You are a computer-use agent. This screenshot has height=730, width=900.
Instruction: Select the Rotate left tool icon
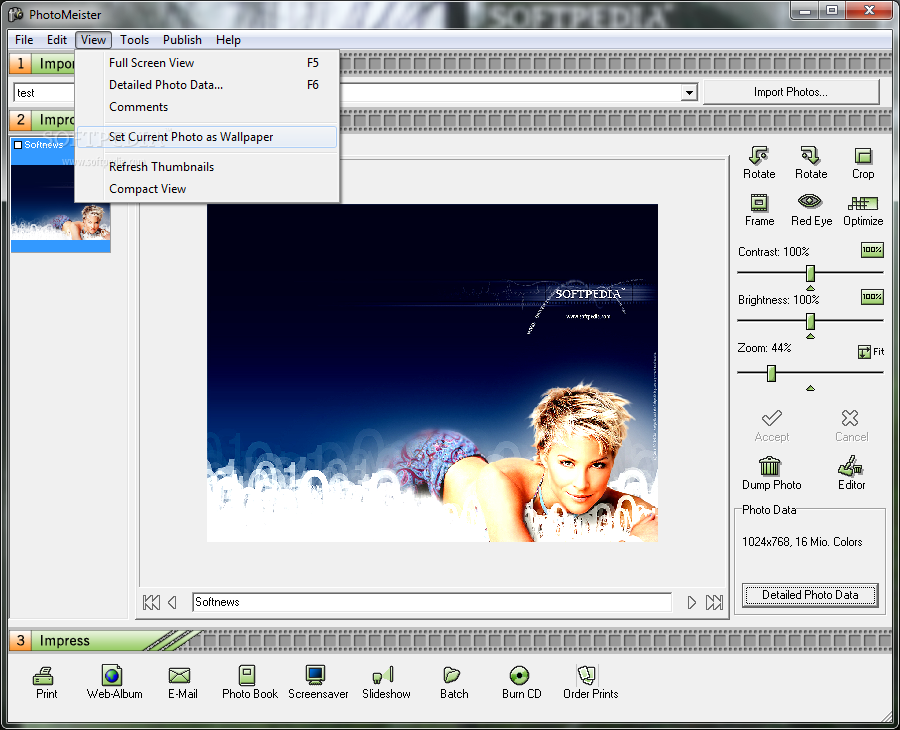click(759, 156)
